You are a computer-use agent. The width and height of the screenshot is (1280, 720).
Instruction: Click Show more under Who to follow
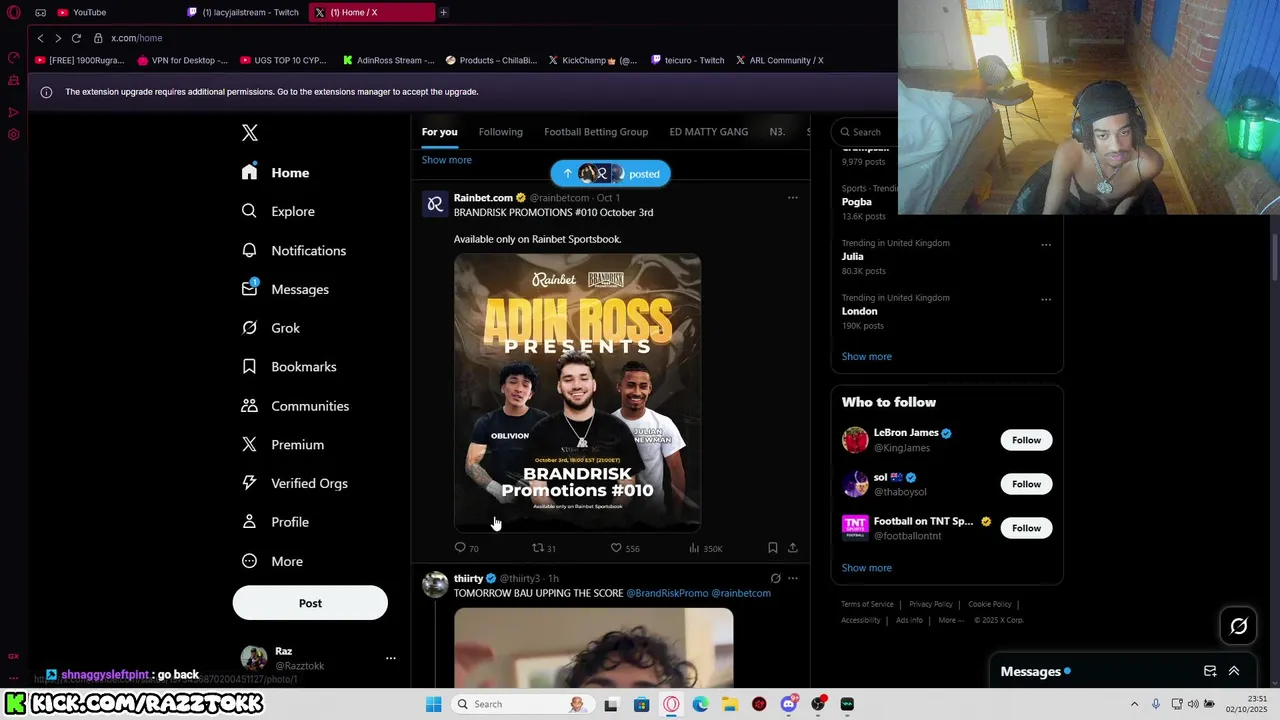(x=866, y=568)
